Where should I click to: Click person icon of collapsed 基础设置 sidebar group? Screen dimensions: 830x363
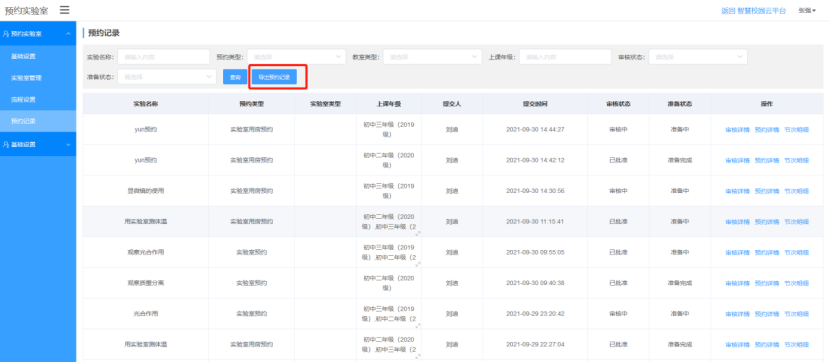(6, 144)
